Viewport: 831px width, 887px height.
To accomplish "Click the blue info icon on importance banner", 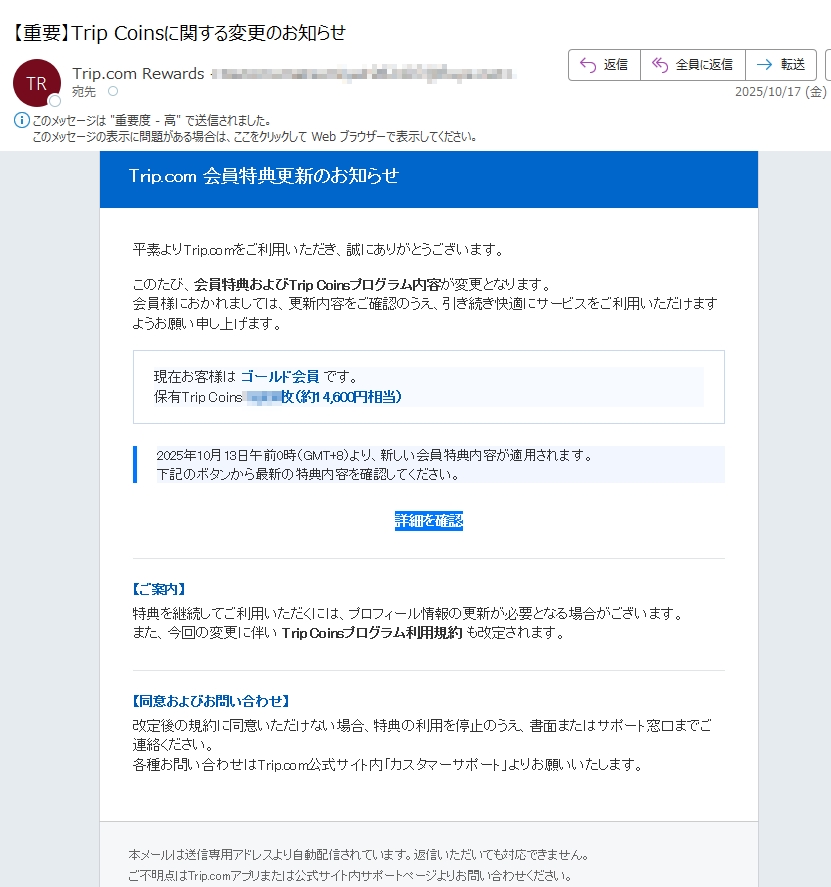I will [22, 119].
